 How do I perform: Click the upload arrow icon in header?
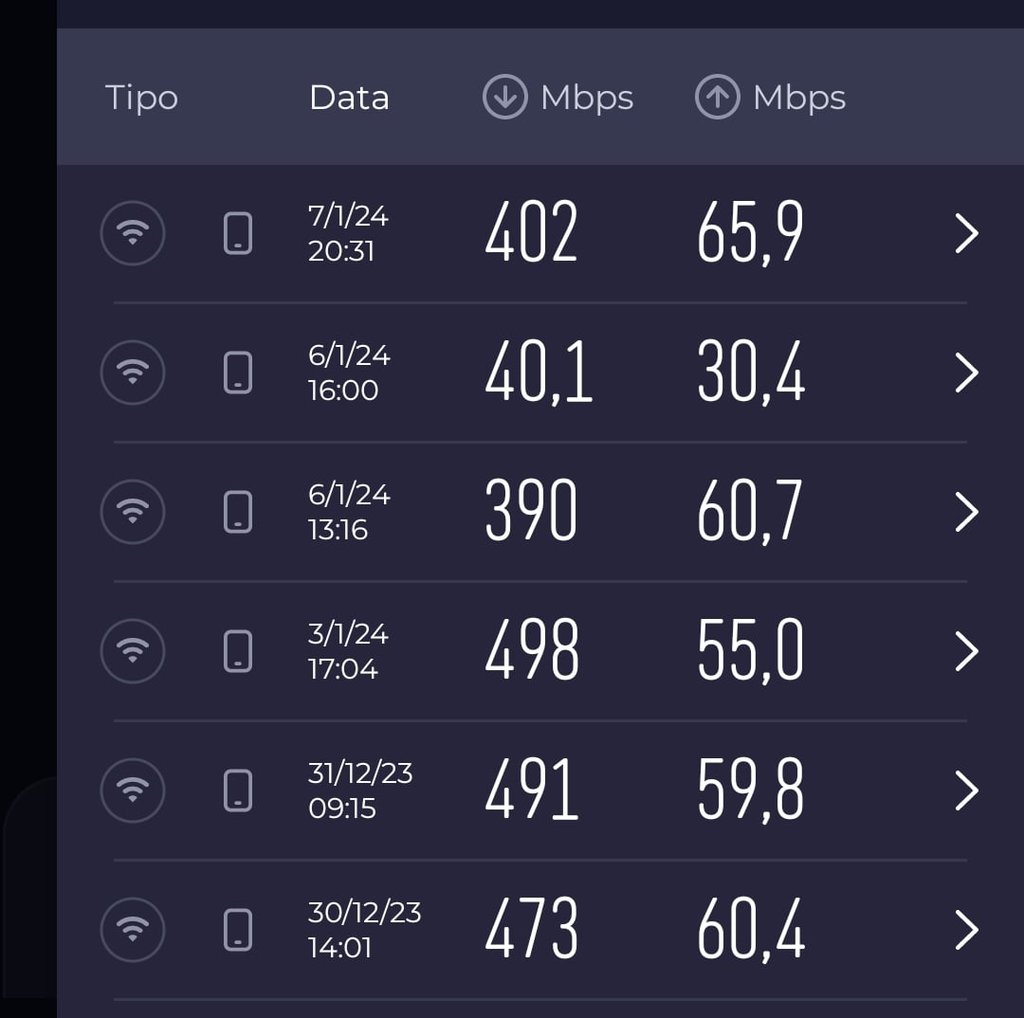tap(717, 97)
